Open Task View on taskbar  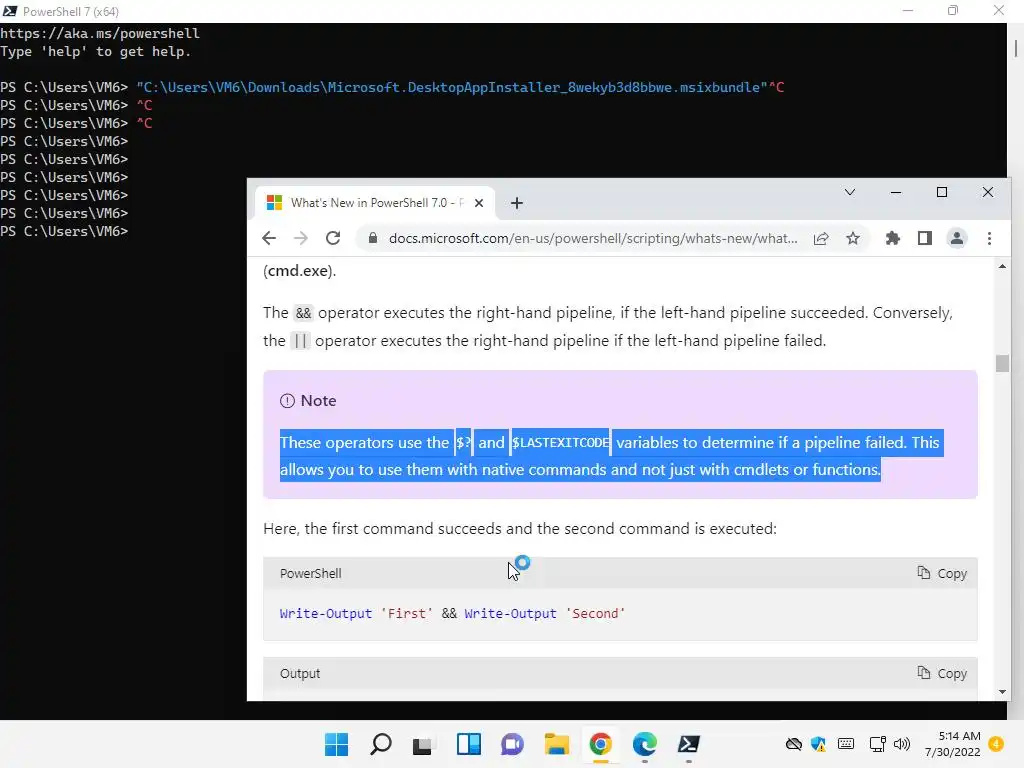click(x=423, y=744)
